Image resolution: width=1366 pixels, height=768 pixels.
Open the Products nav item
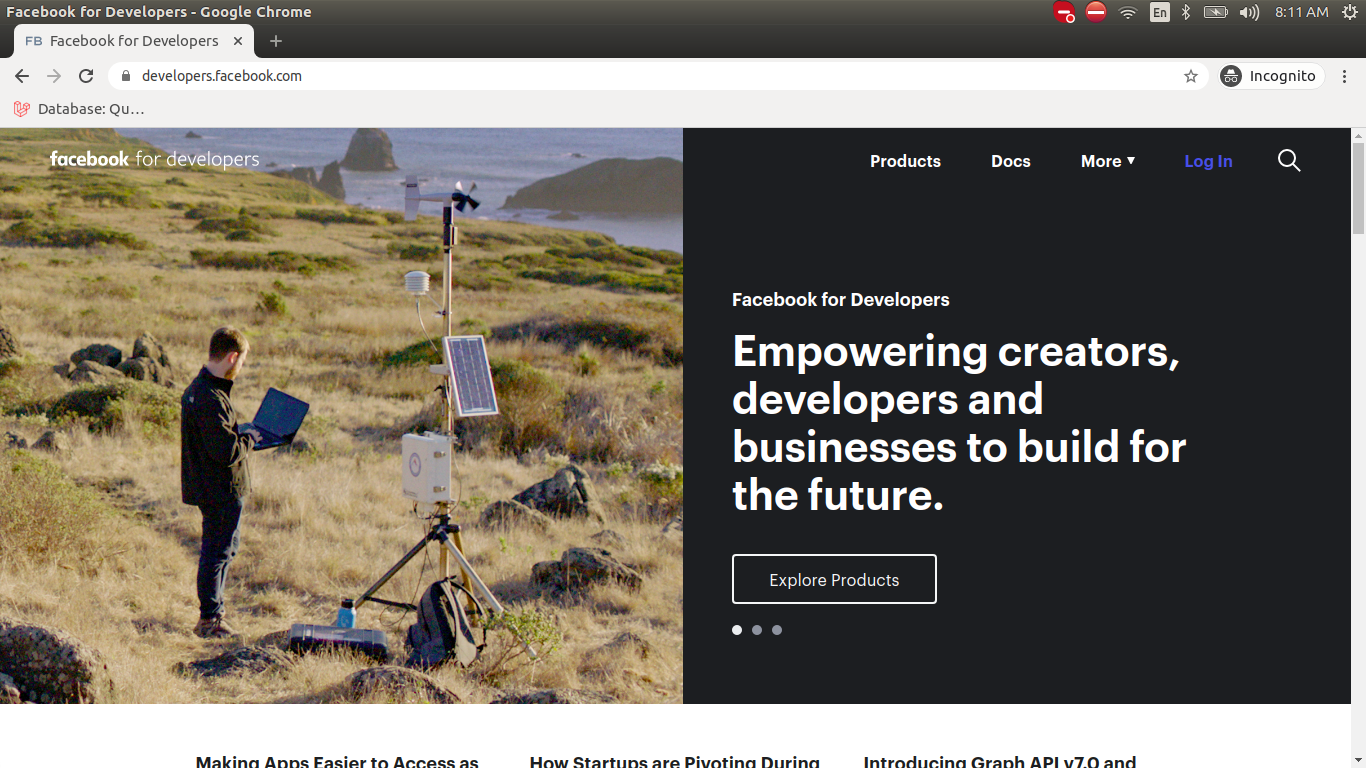click(x=905, y=161)
